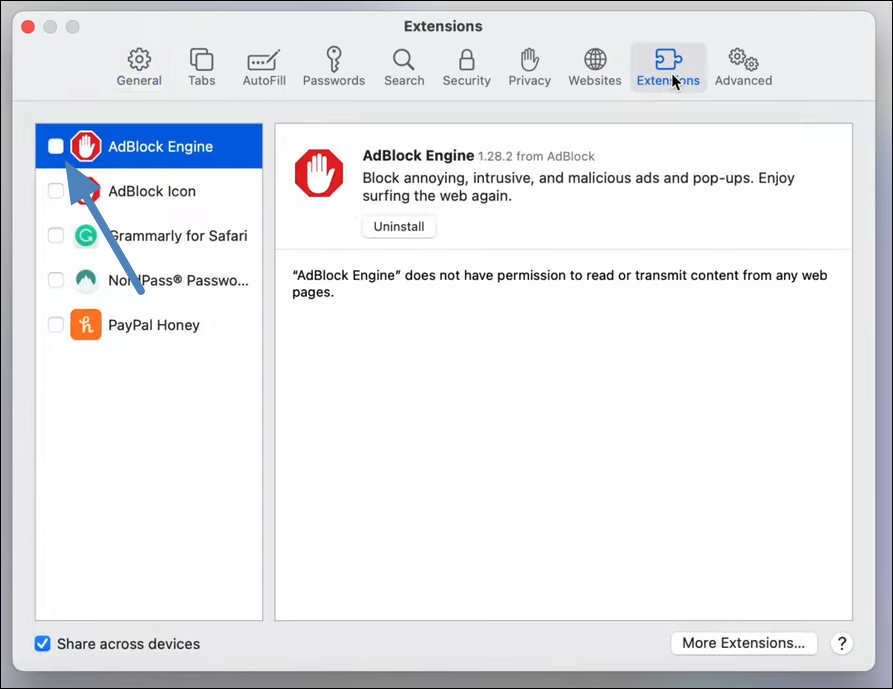Open More Extensions browser
Viewport: 893px width, 689px height.
click(x=743, y=643)
